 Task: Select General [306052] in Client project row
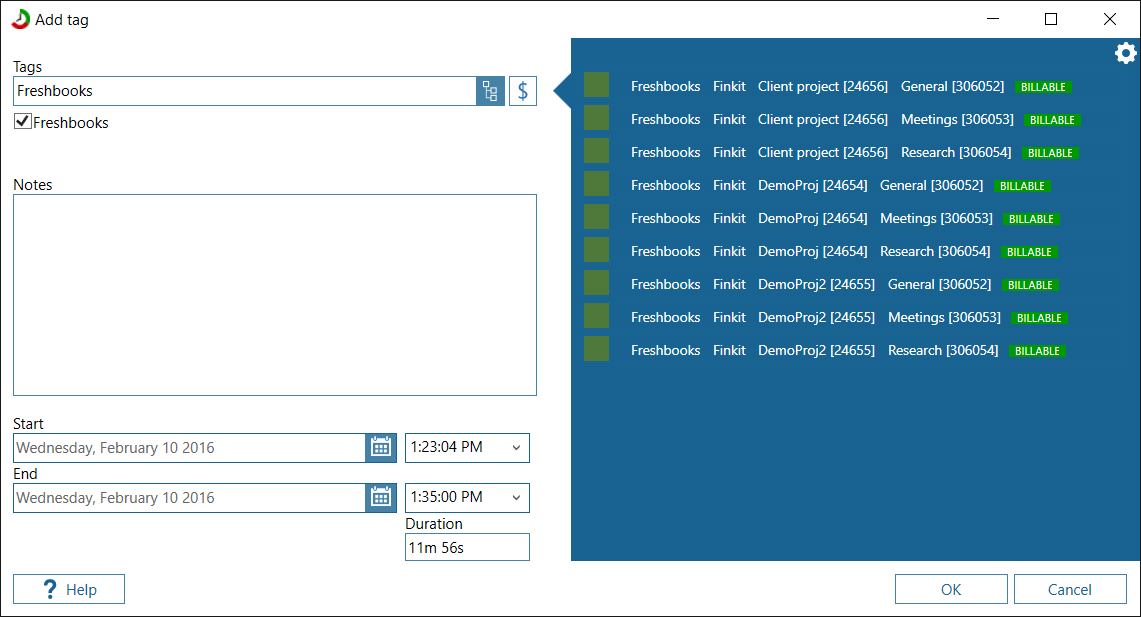click(953, 87)
